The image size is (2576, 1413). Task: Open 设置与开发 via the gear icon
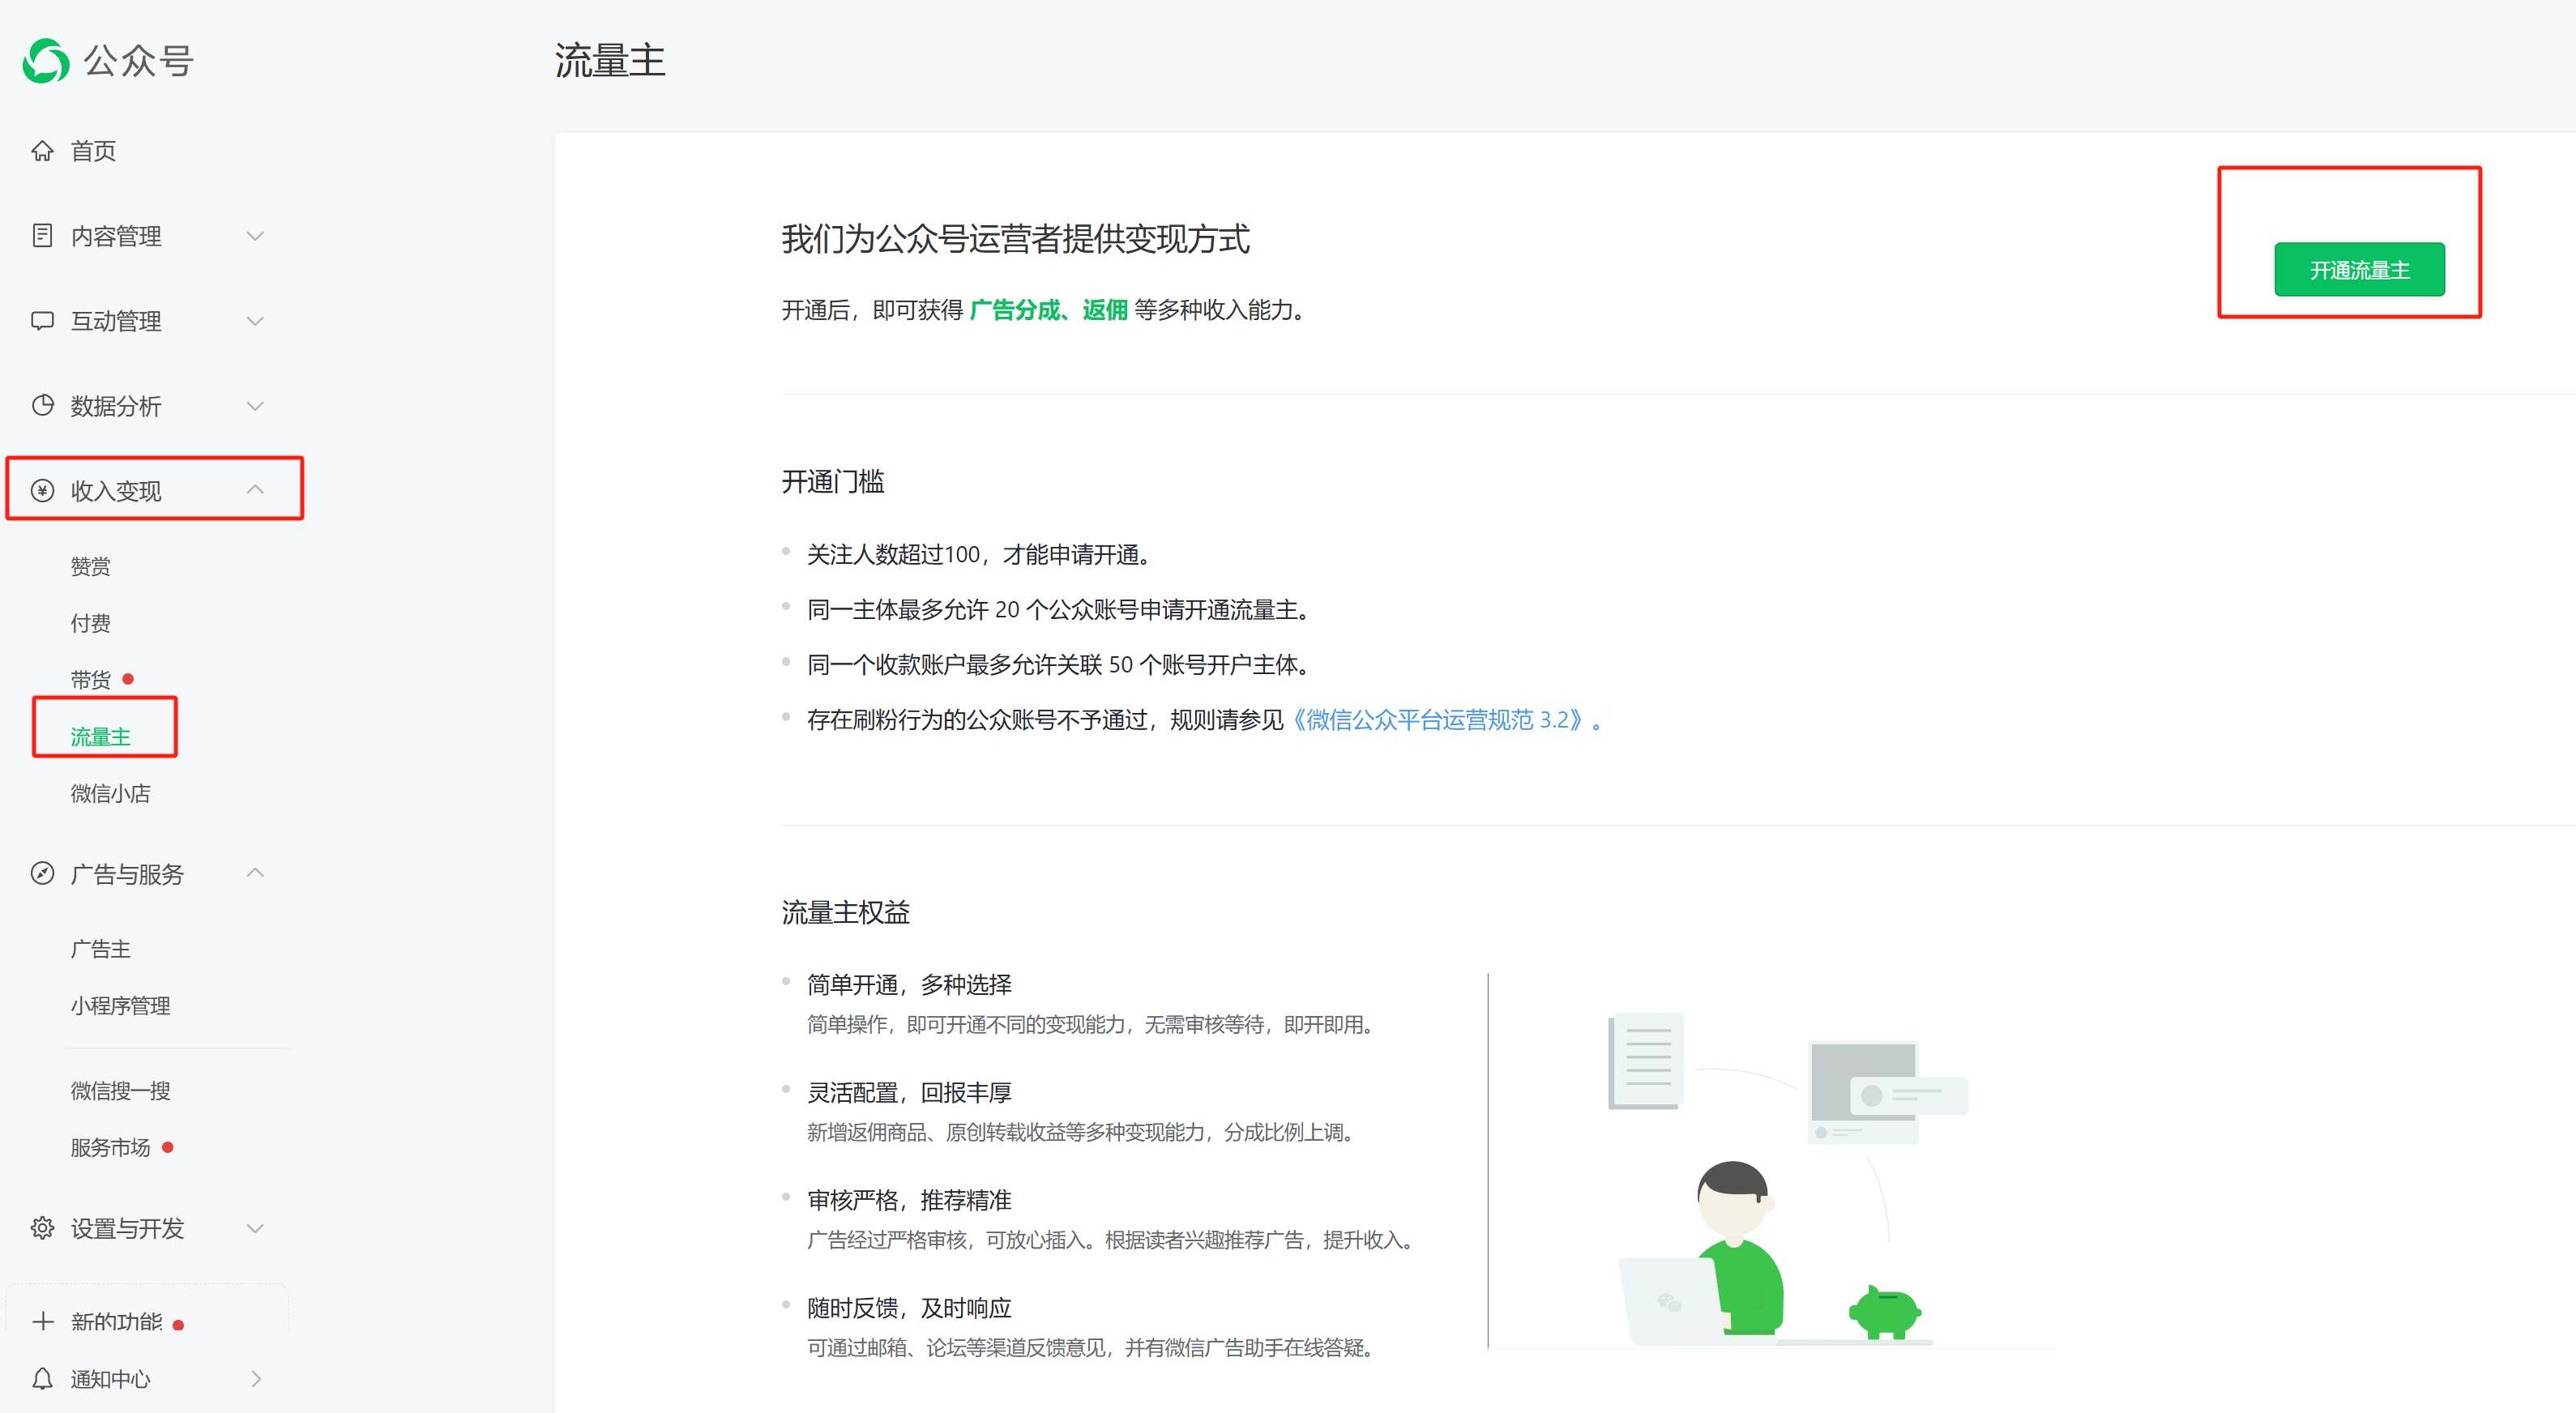point(43,1229)
